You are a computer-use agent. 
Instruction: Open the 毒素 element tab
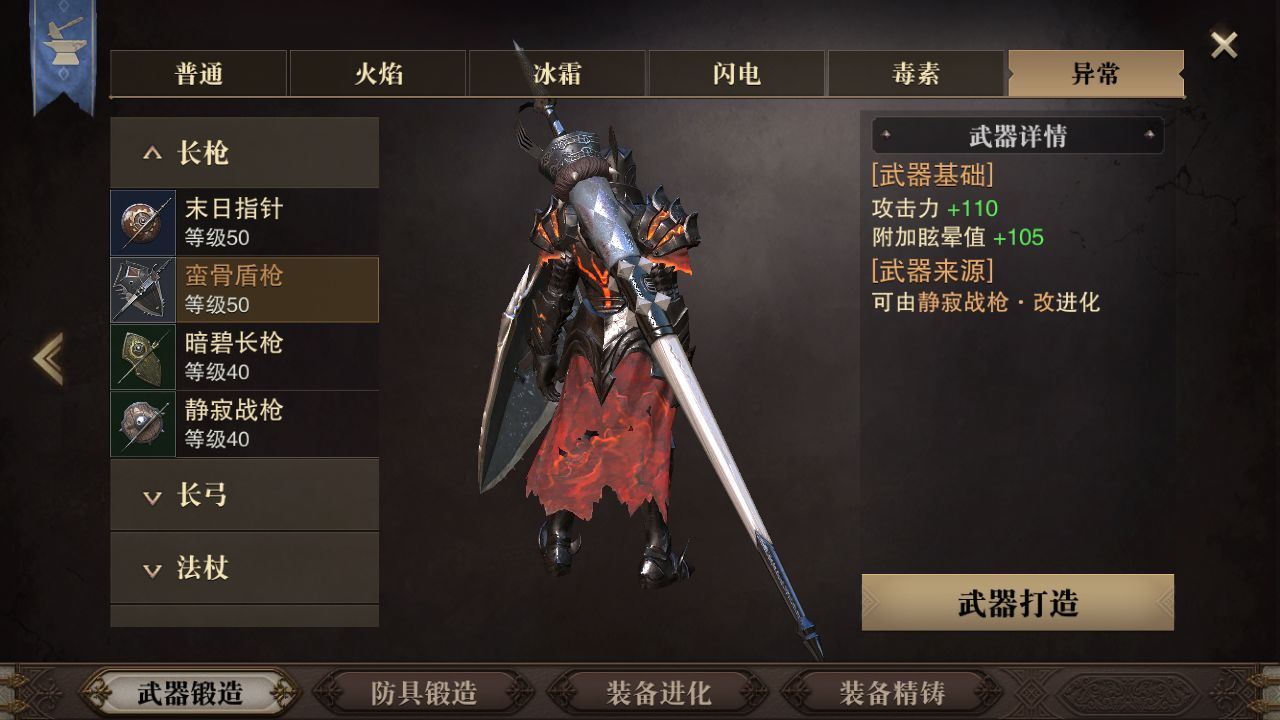[x=916, y=74]
